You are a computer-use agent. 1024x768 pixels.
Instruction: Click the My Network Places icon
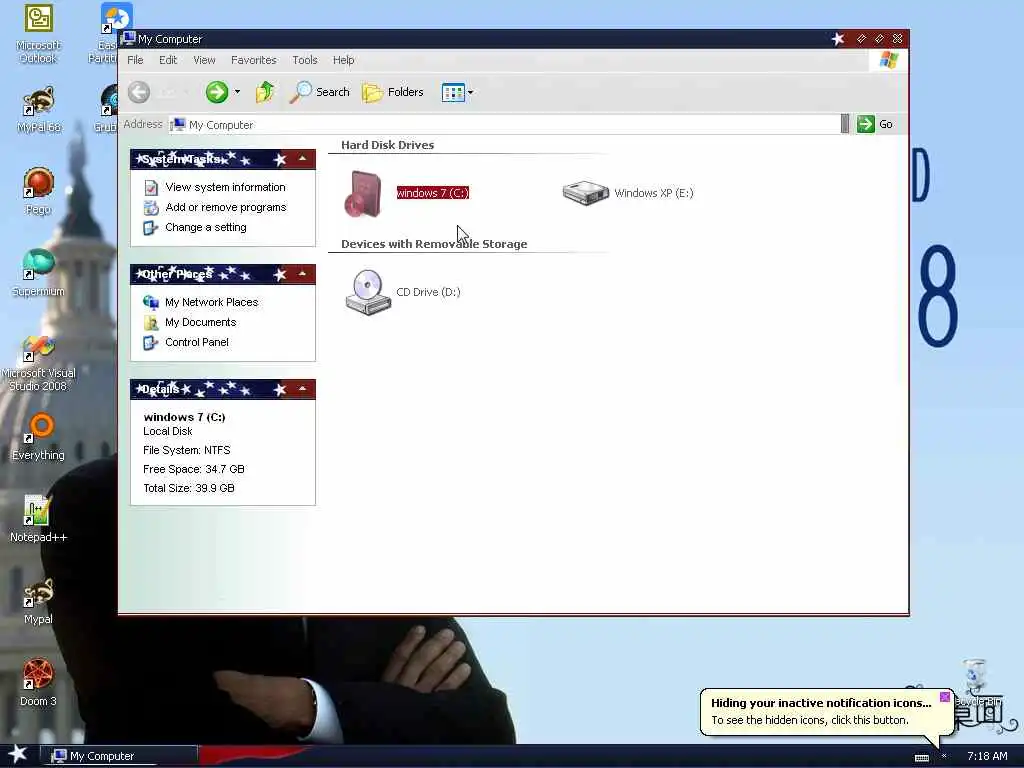pos(151,302)
